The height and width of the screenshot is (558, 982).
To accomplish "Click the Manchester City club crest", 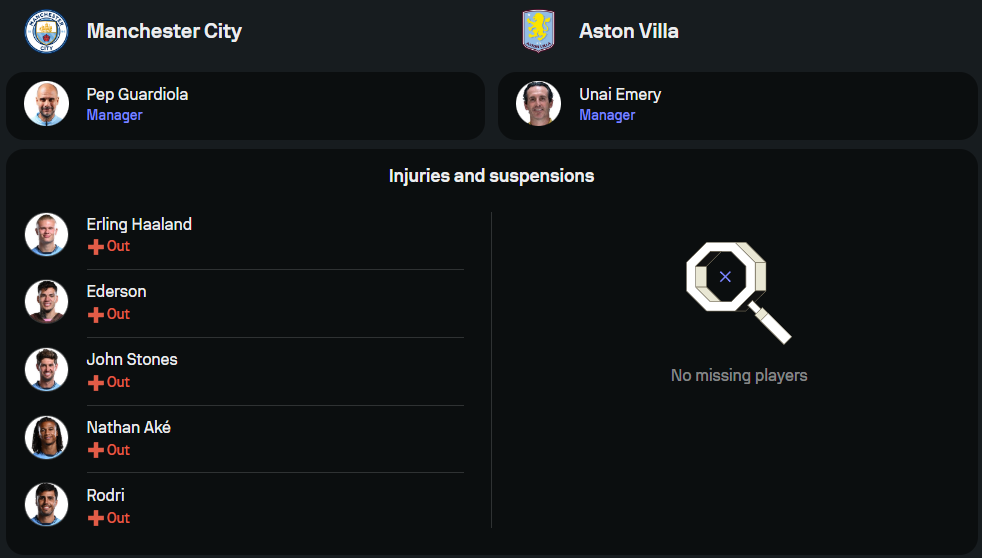I will (x=46, y=31).
